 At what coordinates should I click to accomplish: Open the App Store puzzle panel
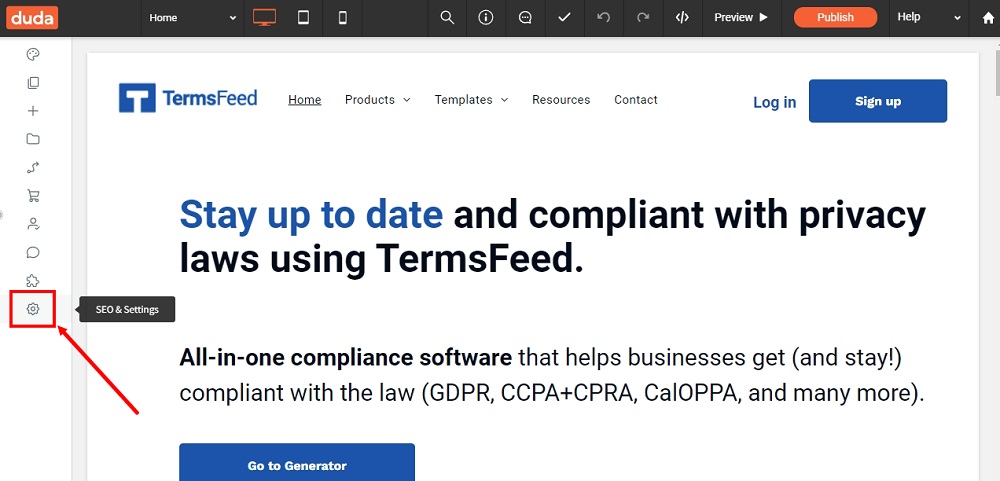[33, 281]
